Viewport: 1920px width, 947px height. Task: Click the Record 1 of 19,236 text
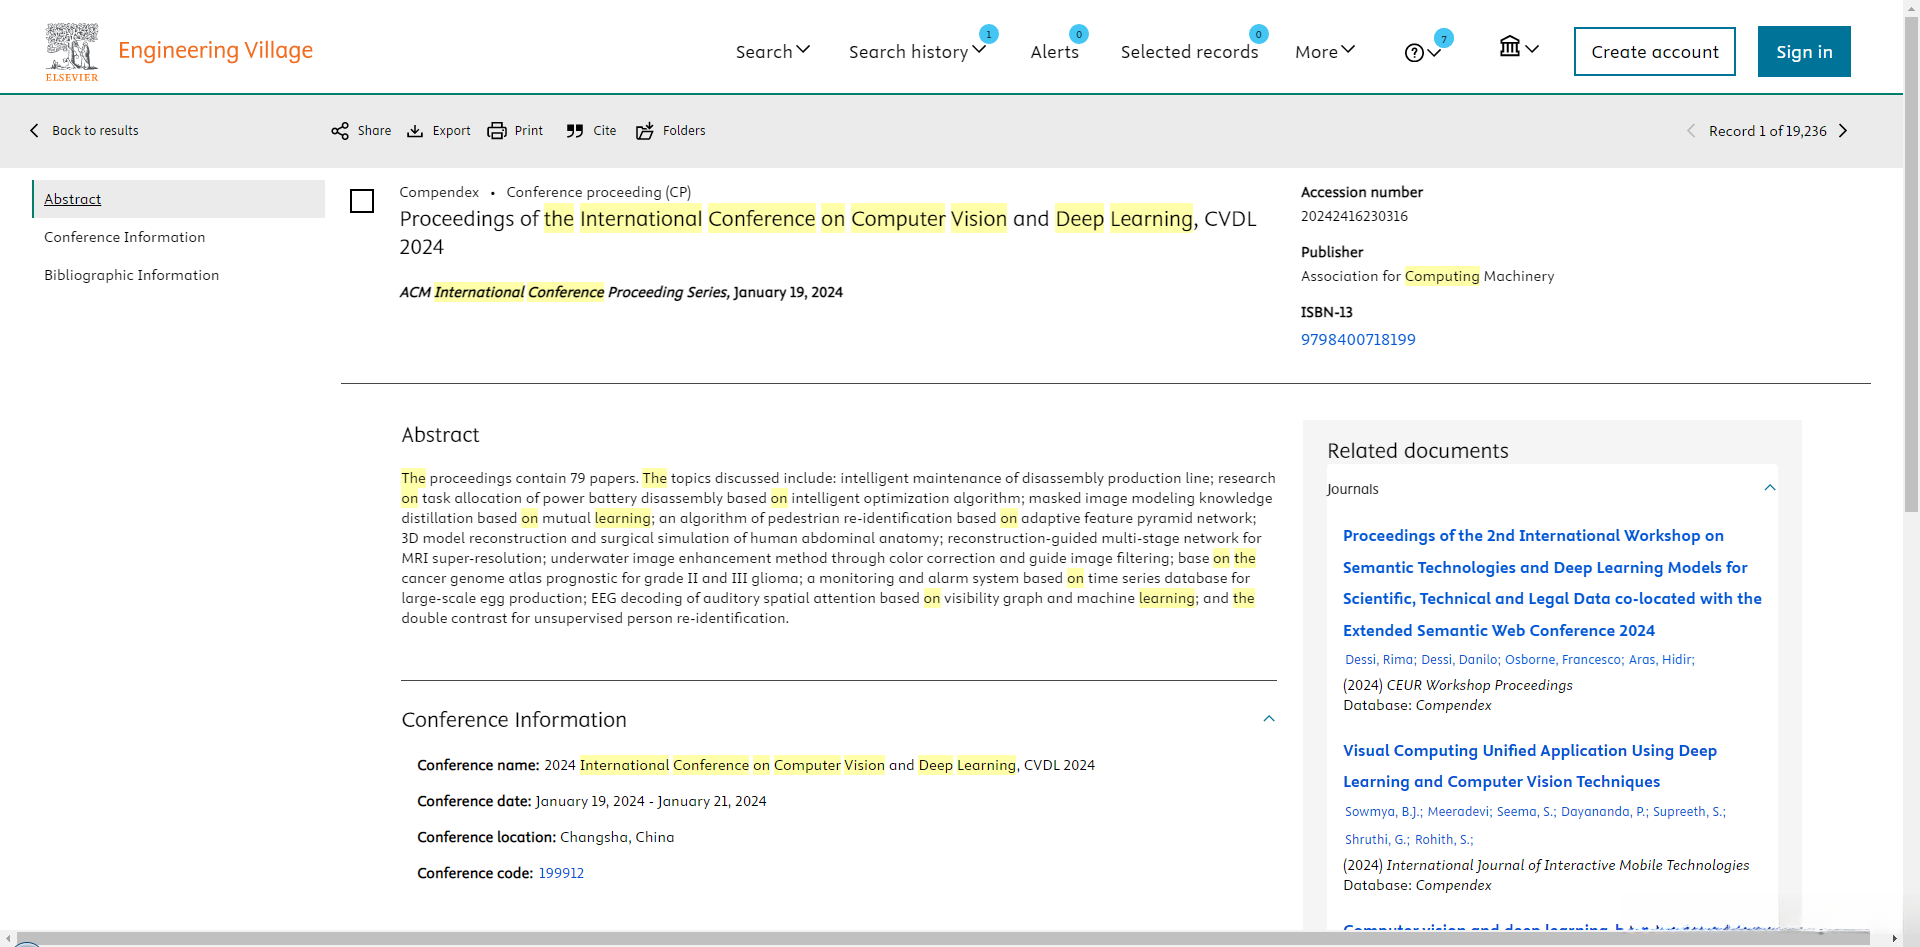point(1767,131)
